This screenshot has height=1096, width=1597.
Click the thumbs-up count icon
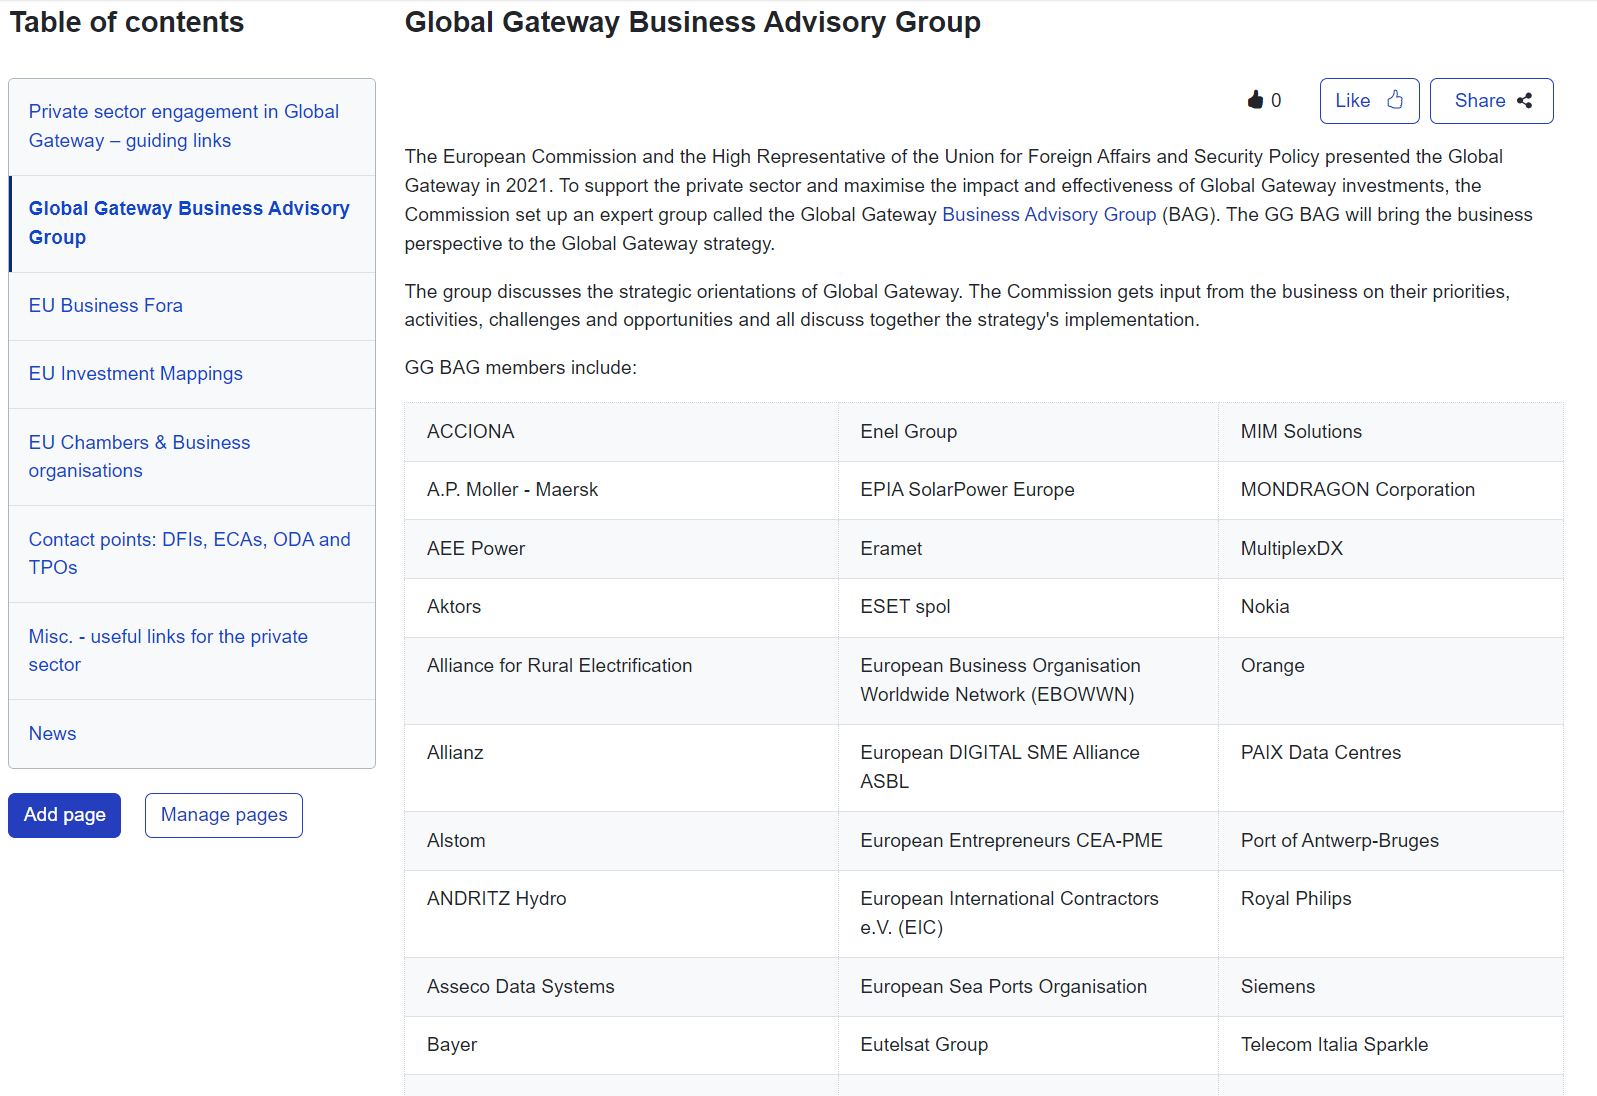(1256, 100)
